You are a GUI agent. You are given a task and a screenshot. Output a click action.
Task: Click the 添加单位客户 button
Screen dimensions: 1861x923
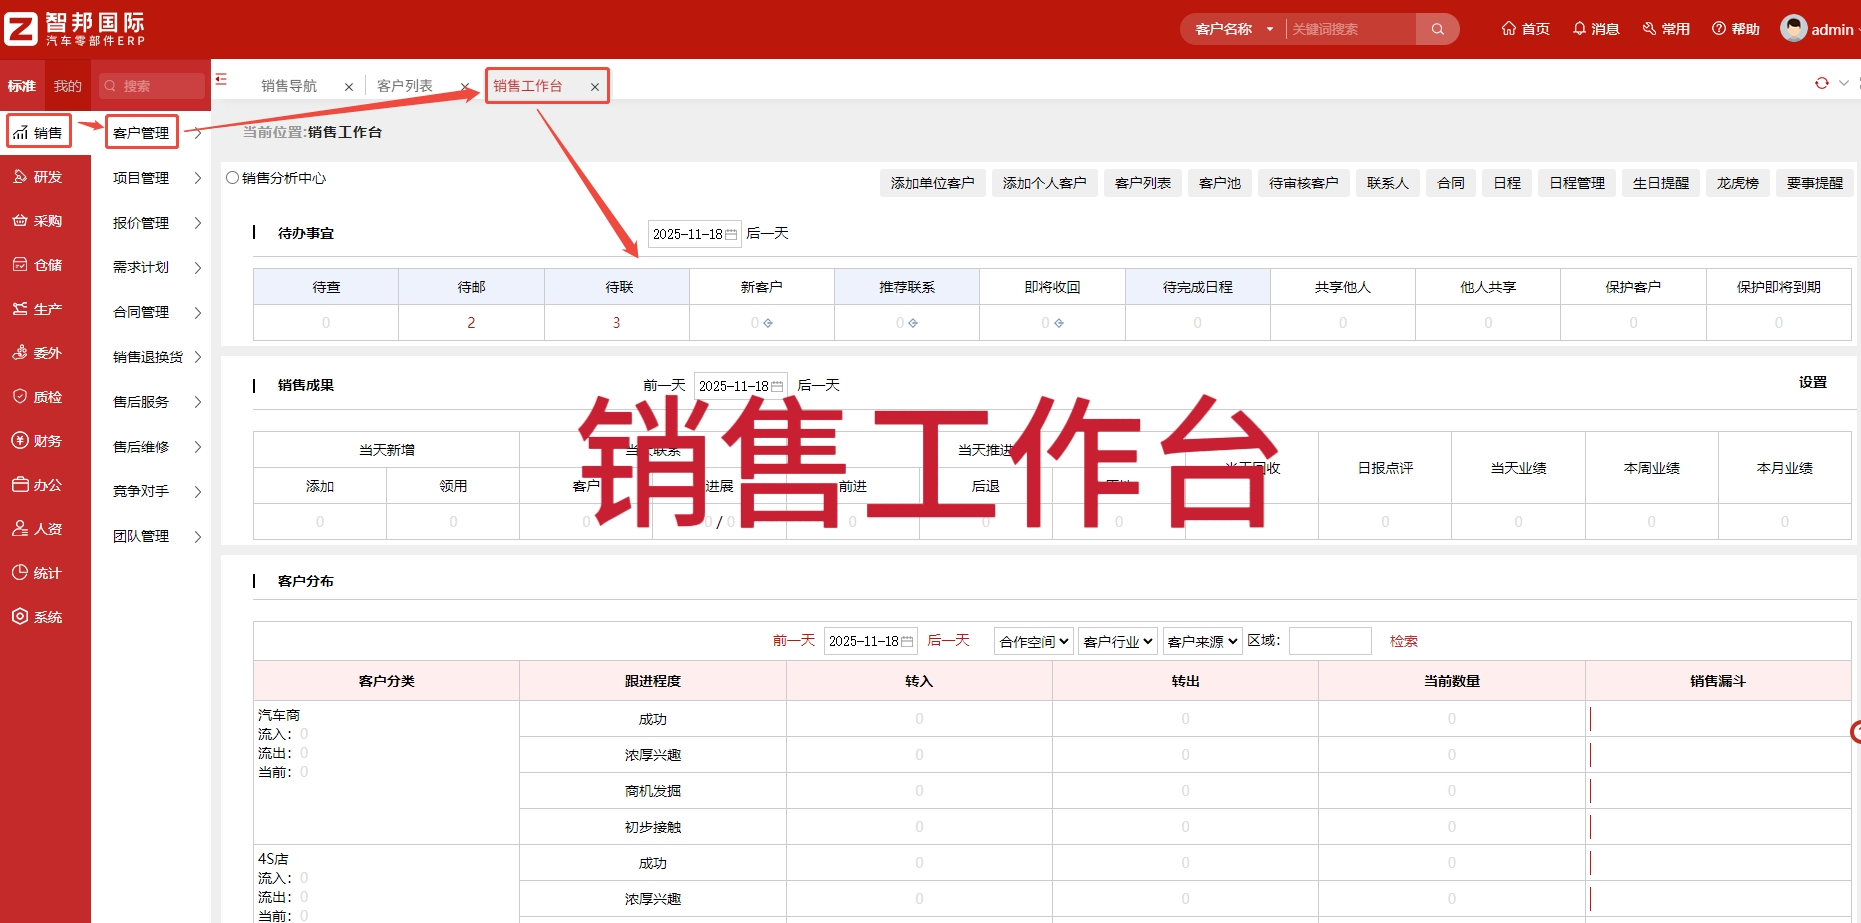(933, 183)
